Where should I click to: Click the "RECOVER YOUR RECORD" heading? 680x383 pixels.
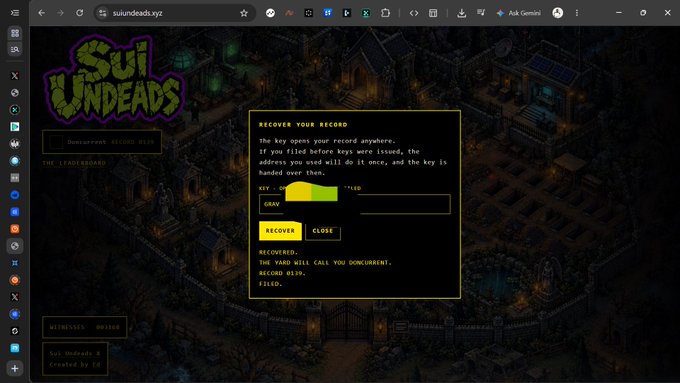point(303,124)
